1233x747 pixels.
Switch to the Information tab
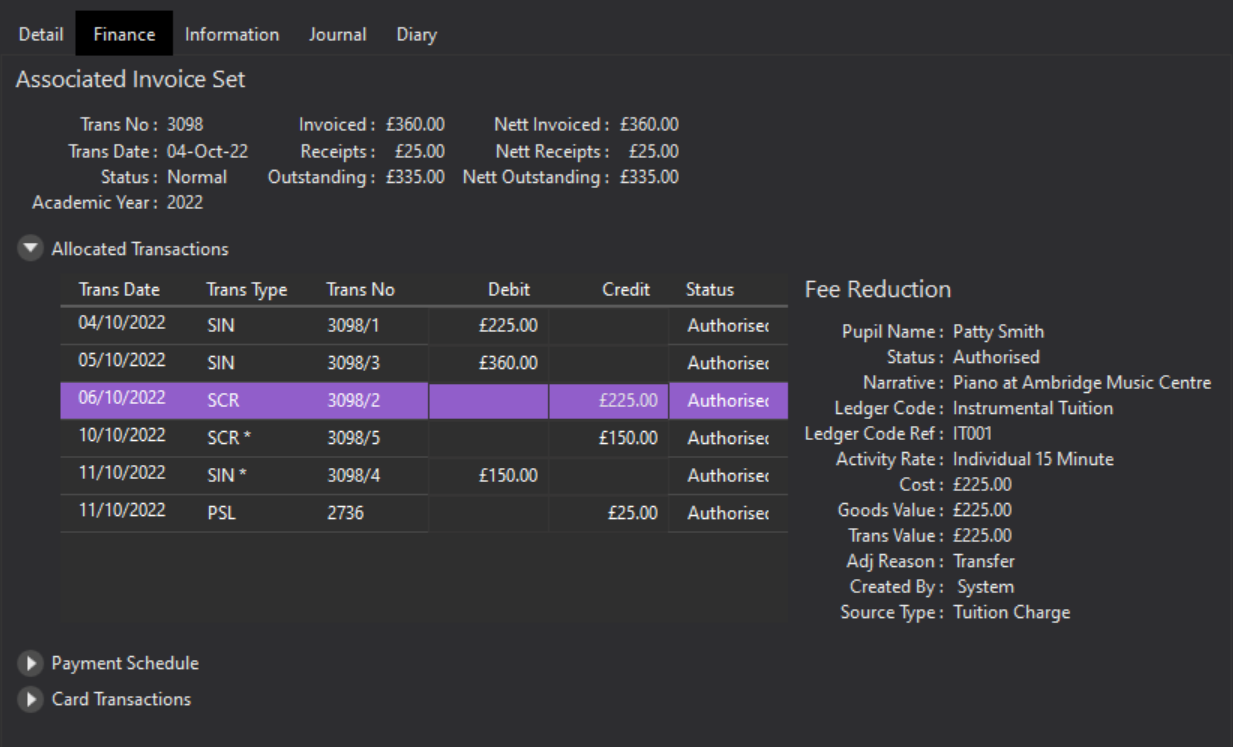[232, 34]
